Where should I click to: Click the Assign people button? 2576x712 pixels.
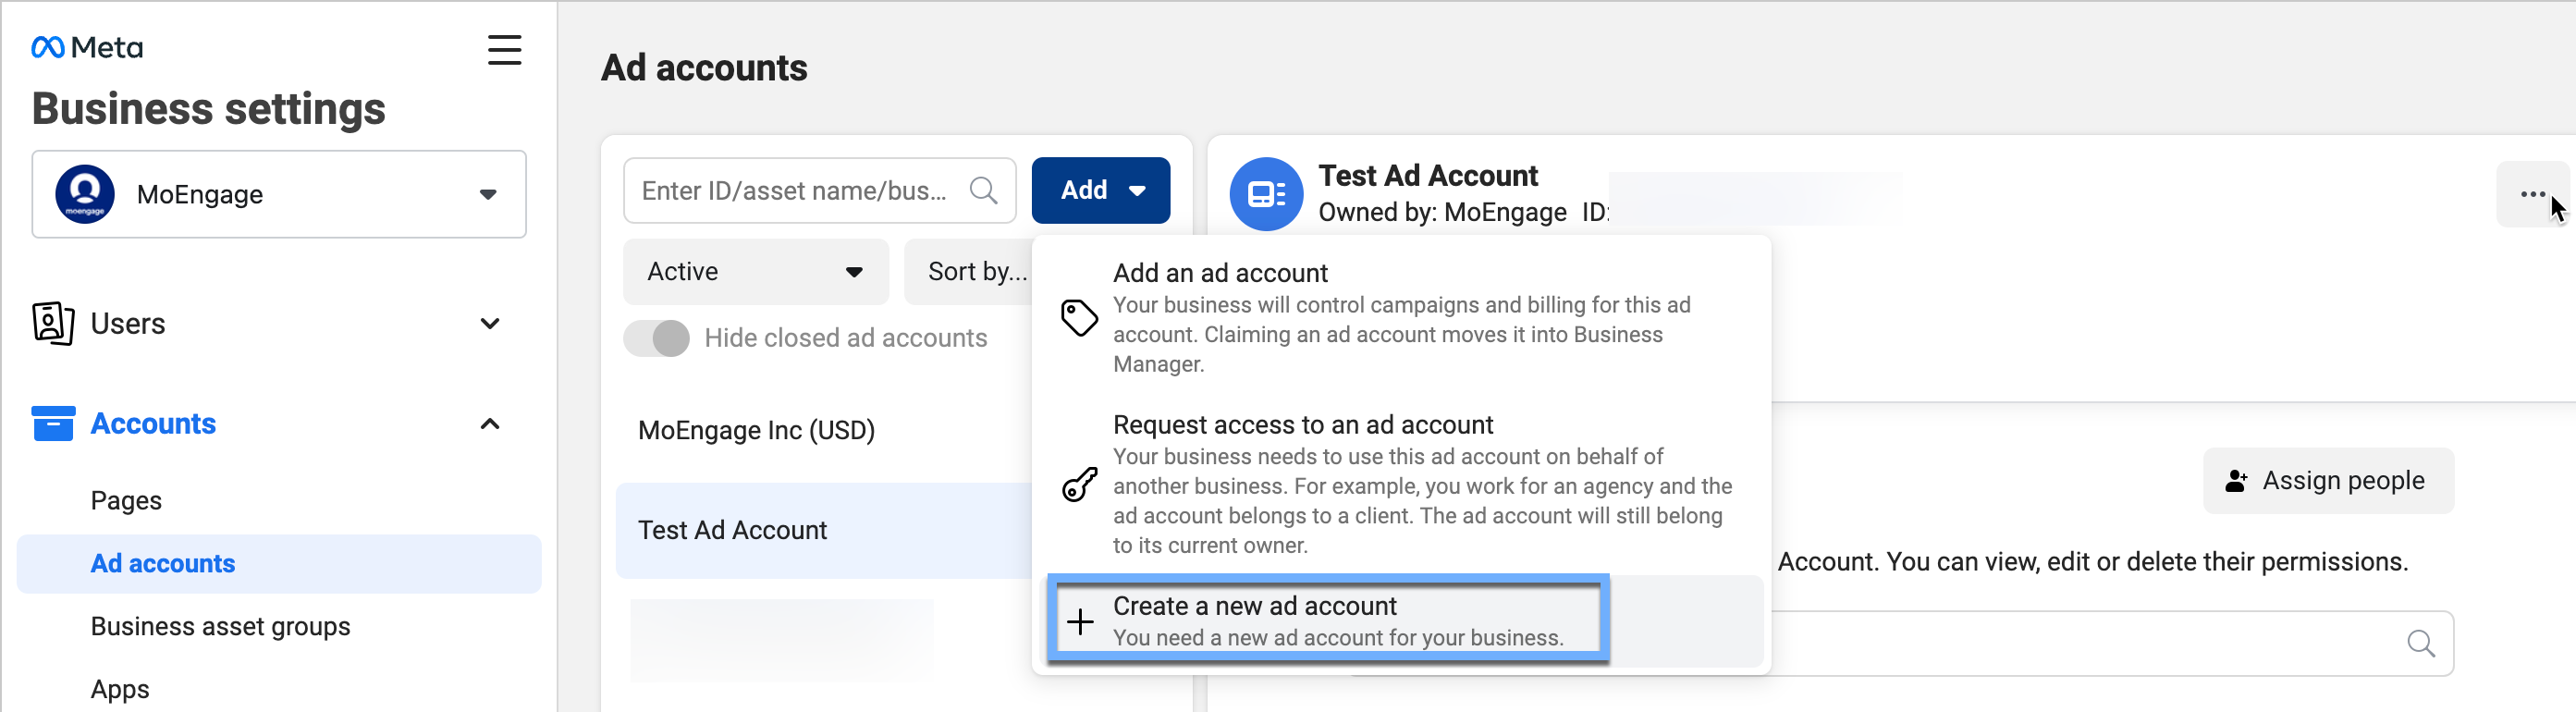(x=2327, y=481)
